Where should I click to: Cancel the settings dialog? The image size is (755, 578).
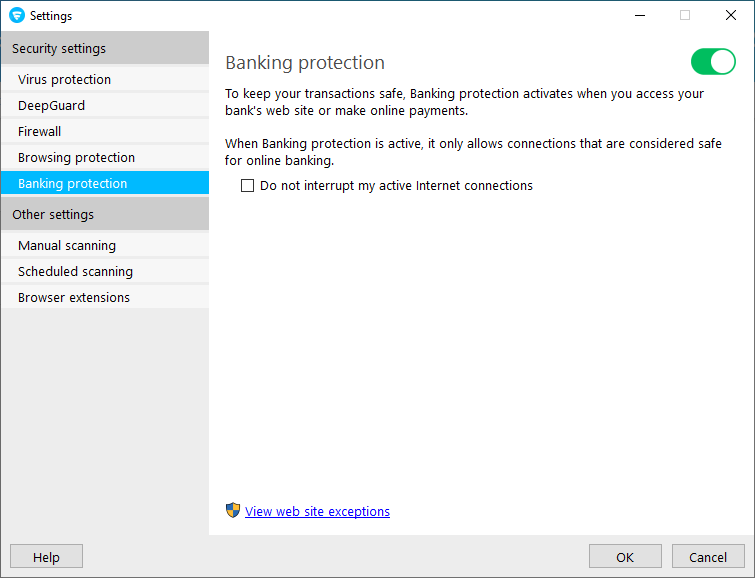click(708, 557)
